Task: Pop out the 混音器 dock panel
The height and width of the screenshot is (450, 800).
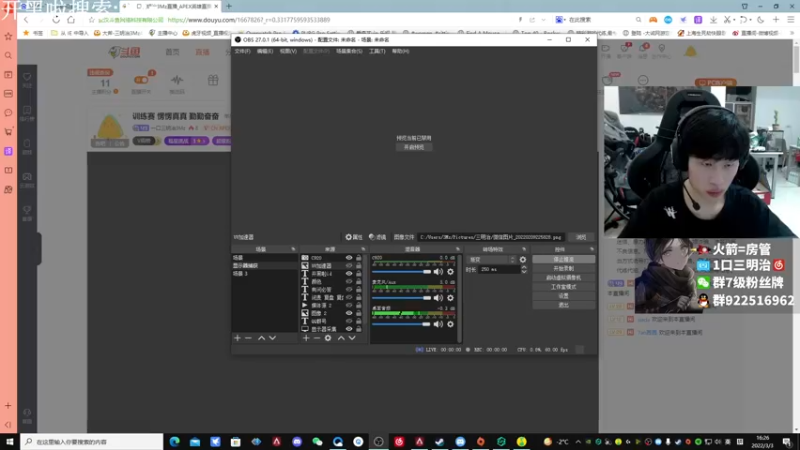Action: [x=458, y=249]
